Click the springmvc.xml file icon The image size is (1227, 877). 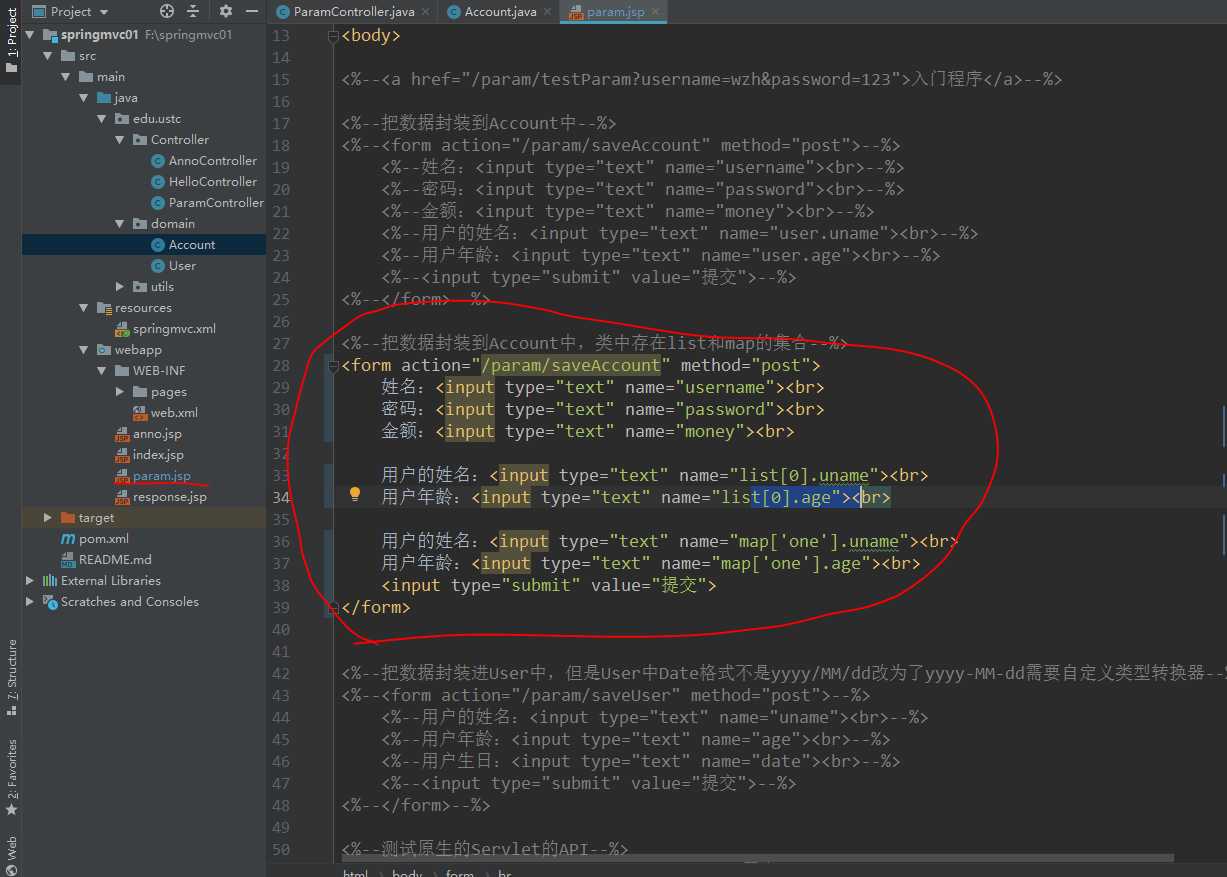[x=122, y=329]
